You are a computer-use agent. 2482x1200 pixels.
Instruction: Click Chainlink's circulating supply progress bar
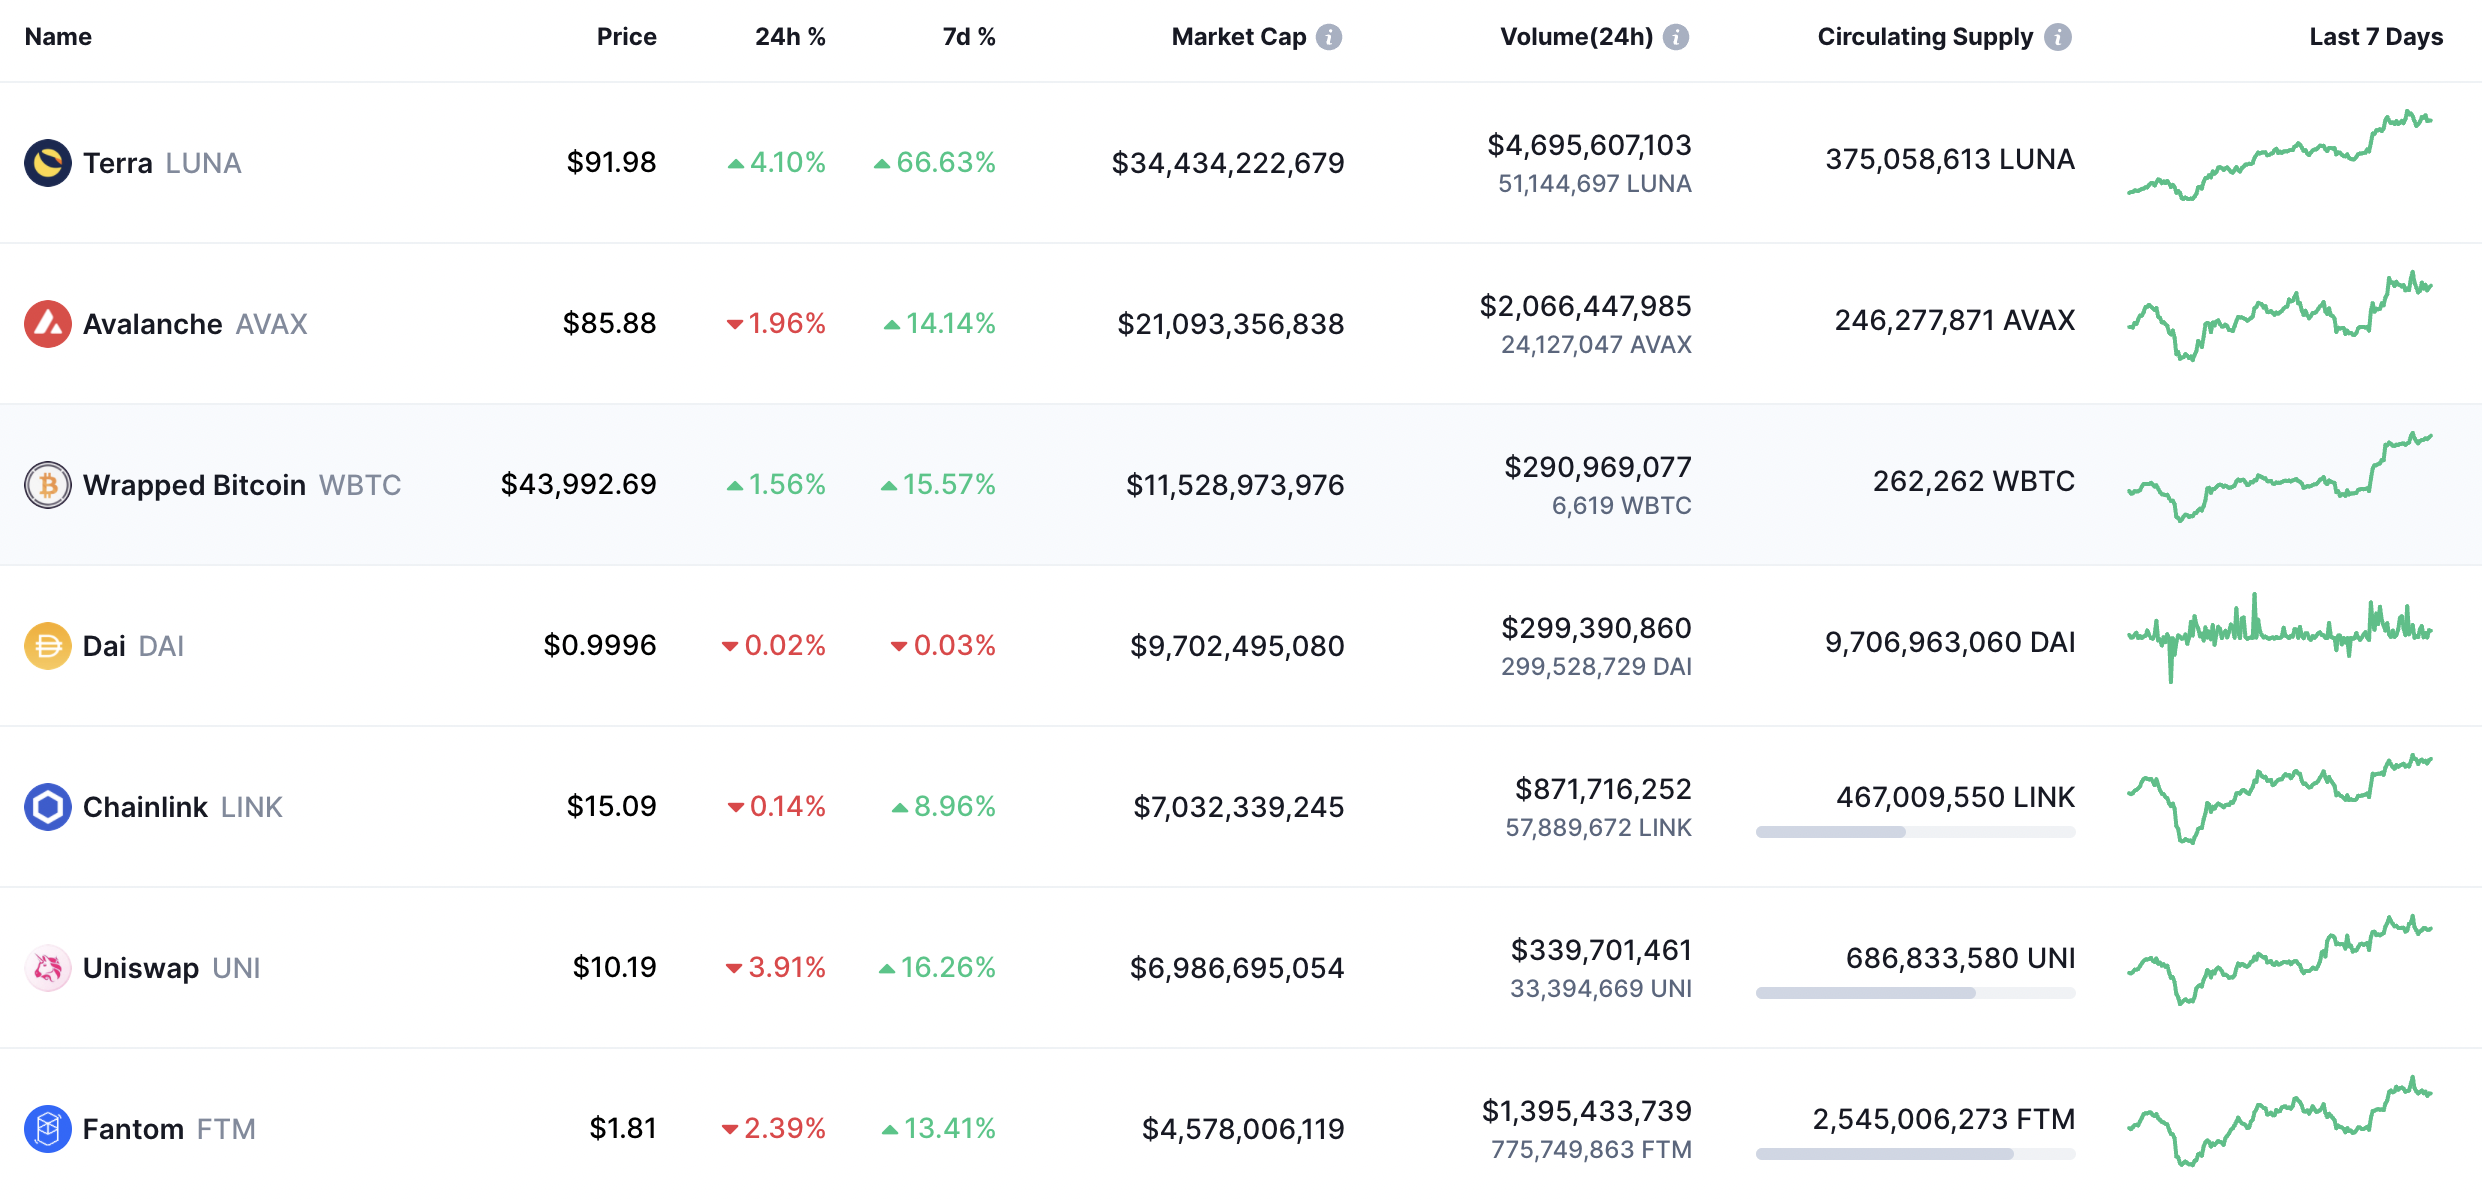click(1915, 832)
